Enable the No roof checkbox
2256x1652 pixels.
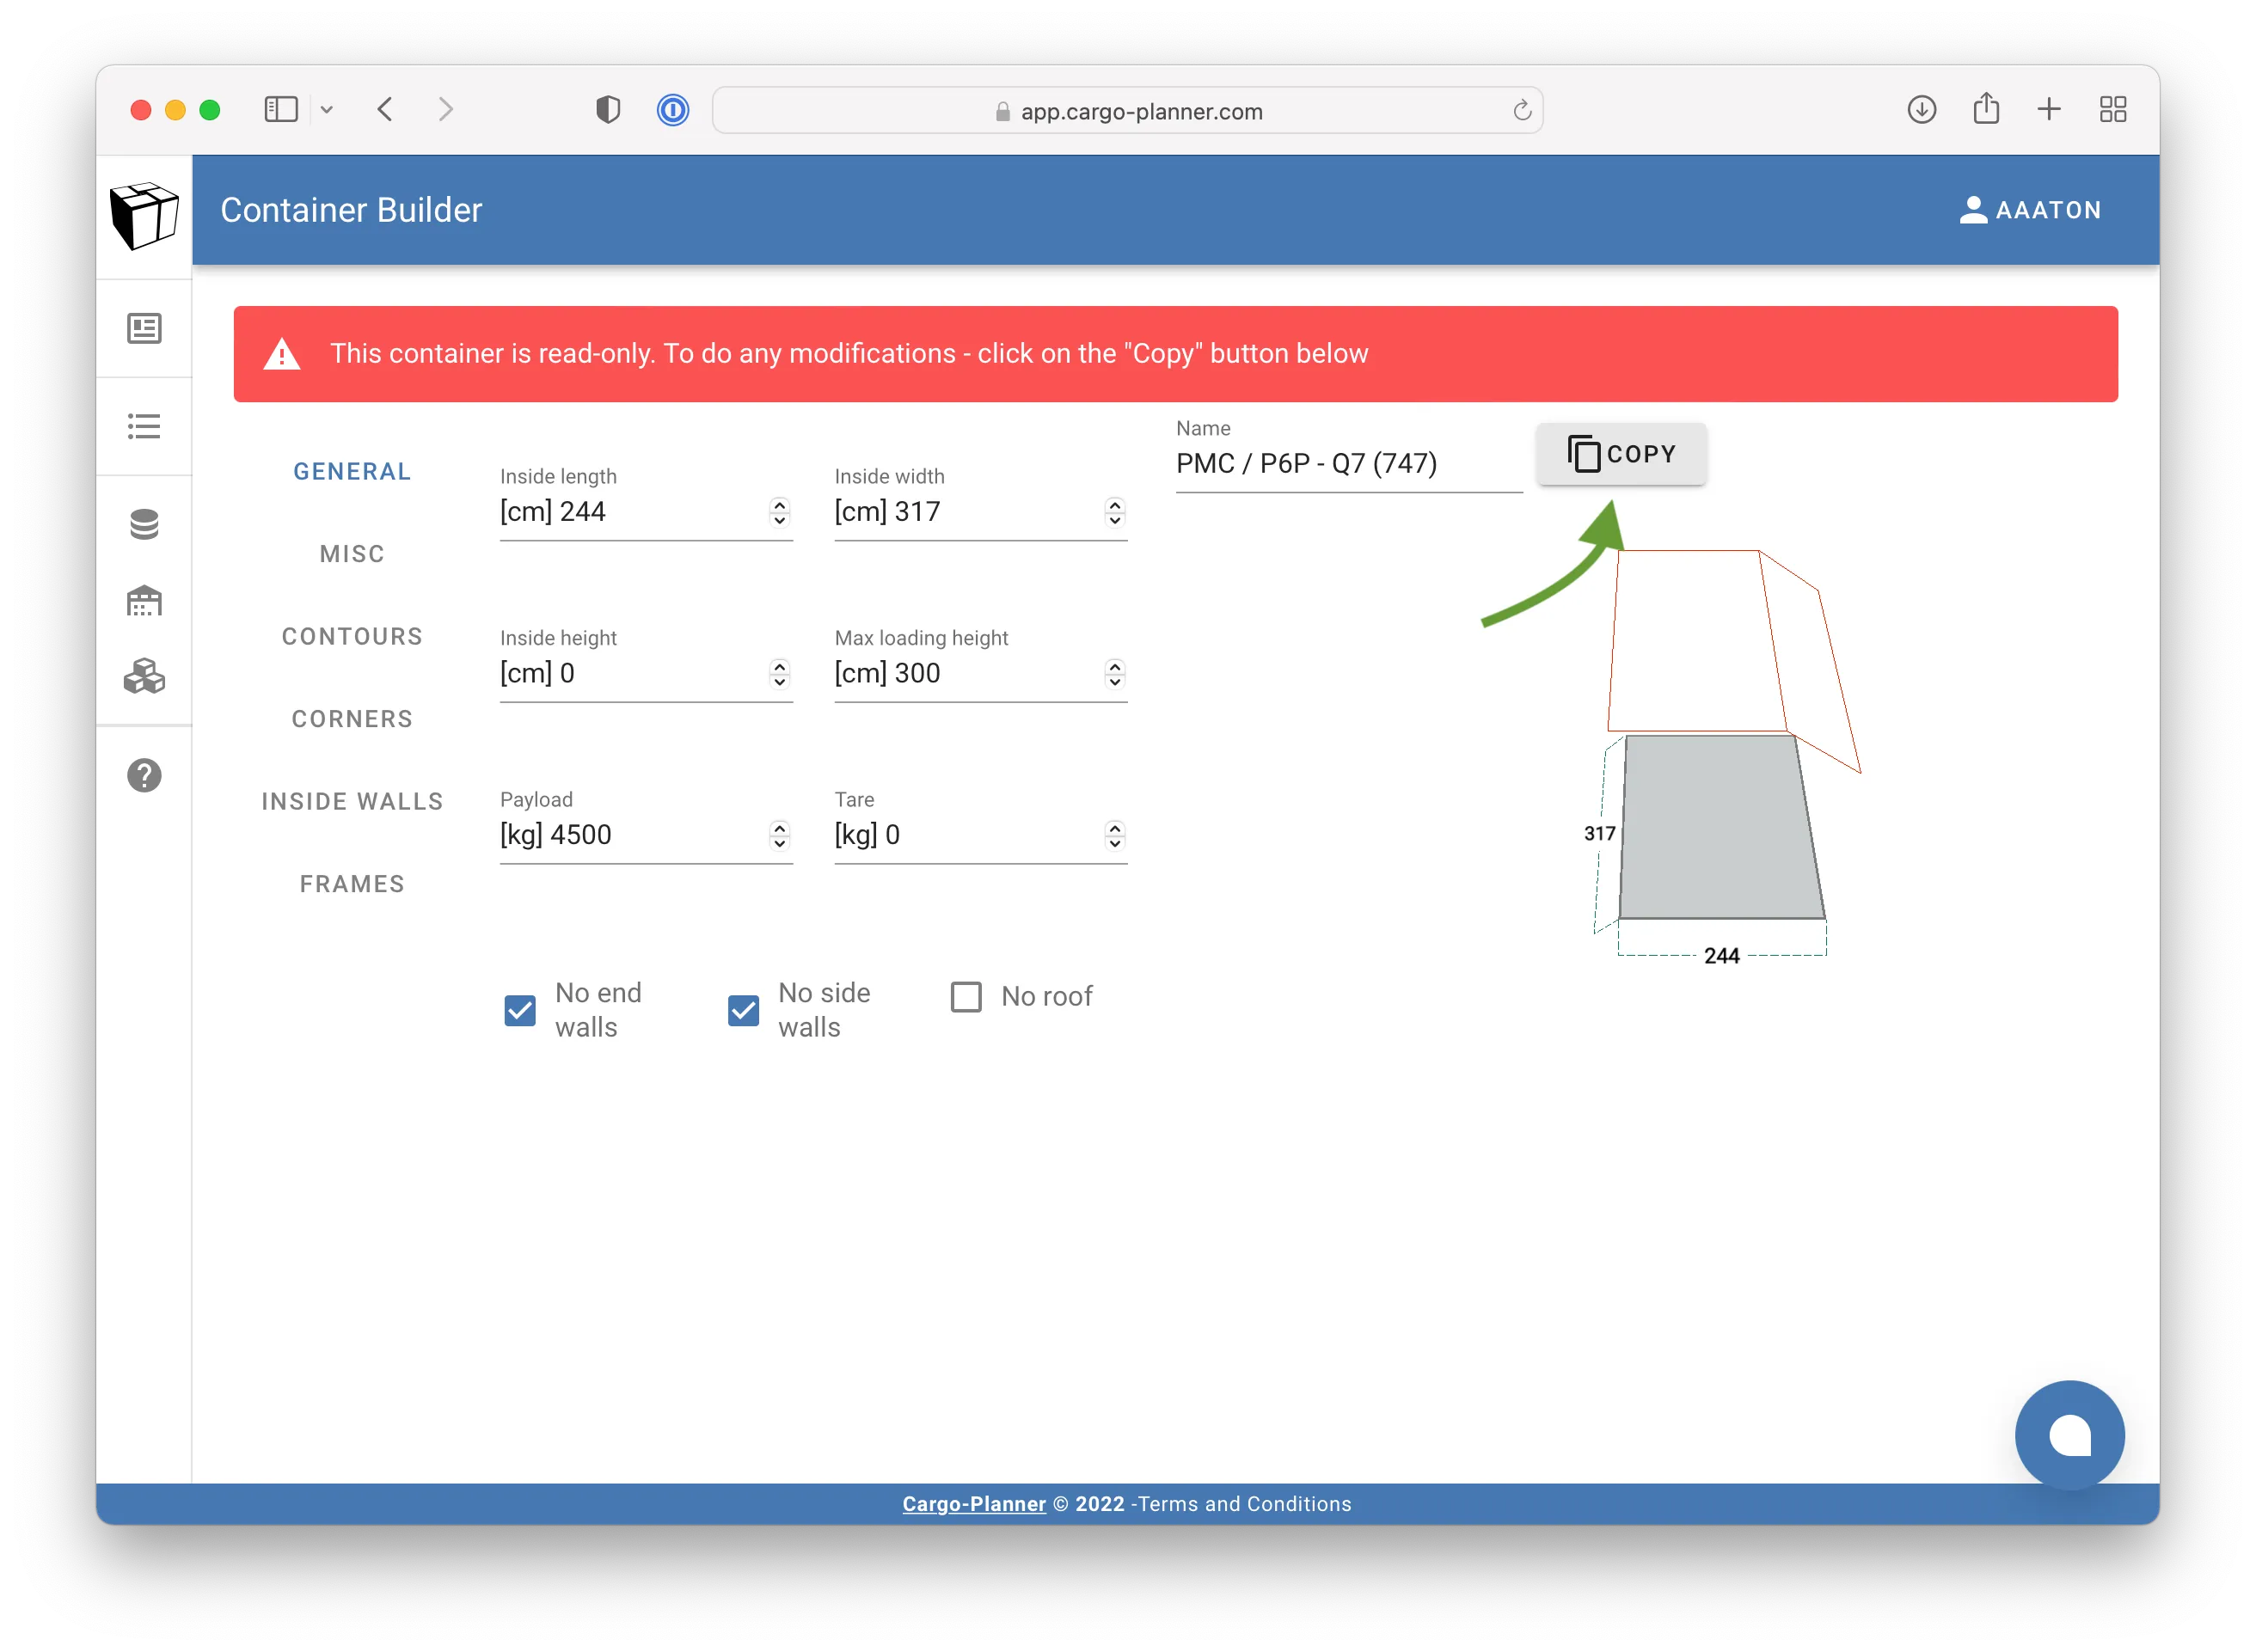[966, 999]
